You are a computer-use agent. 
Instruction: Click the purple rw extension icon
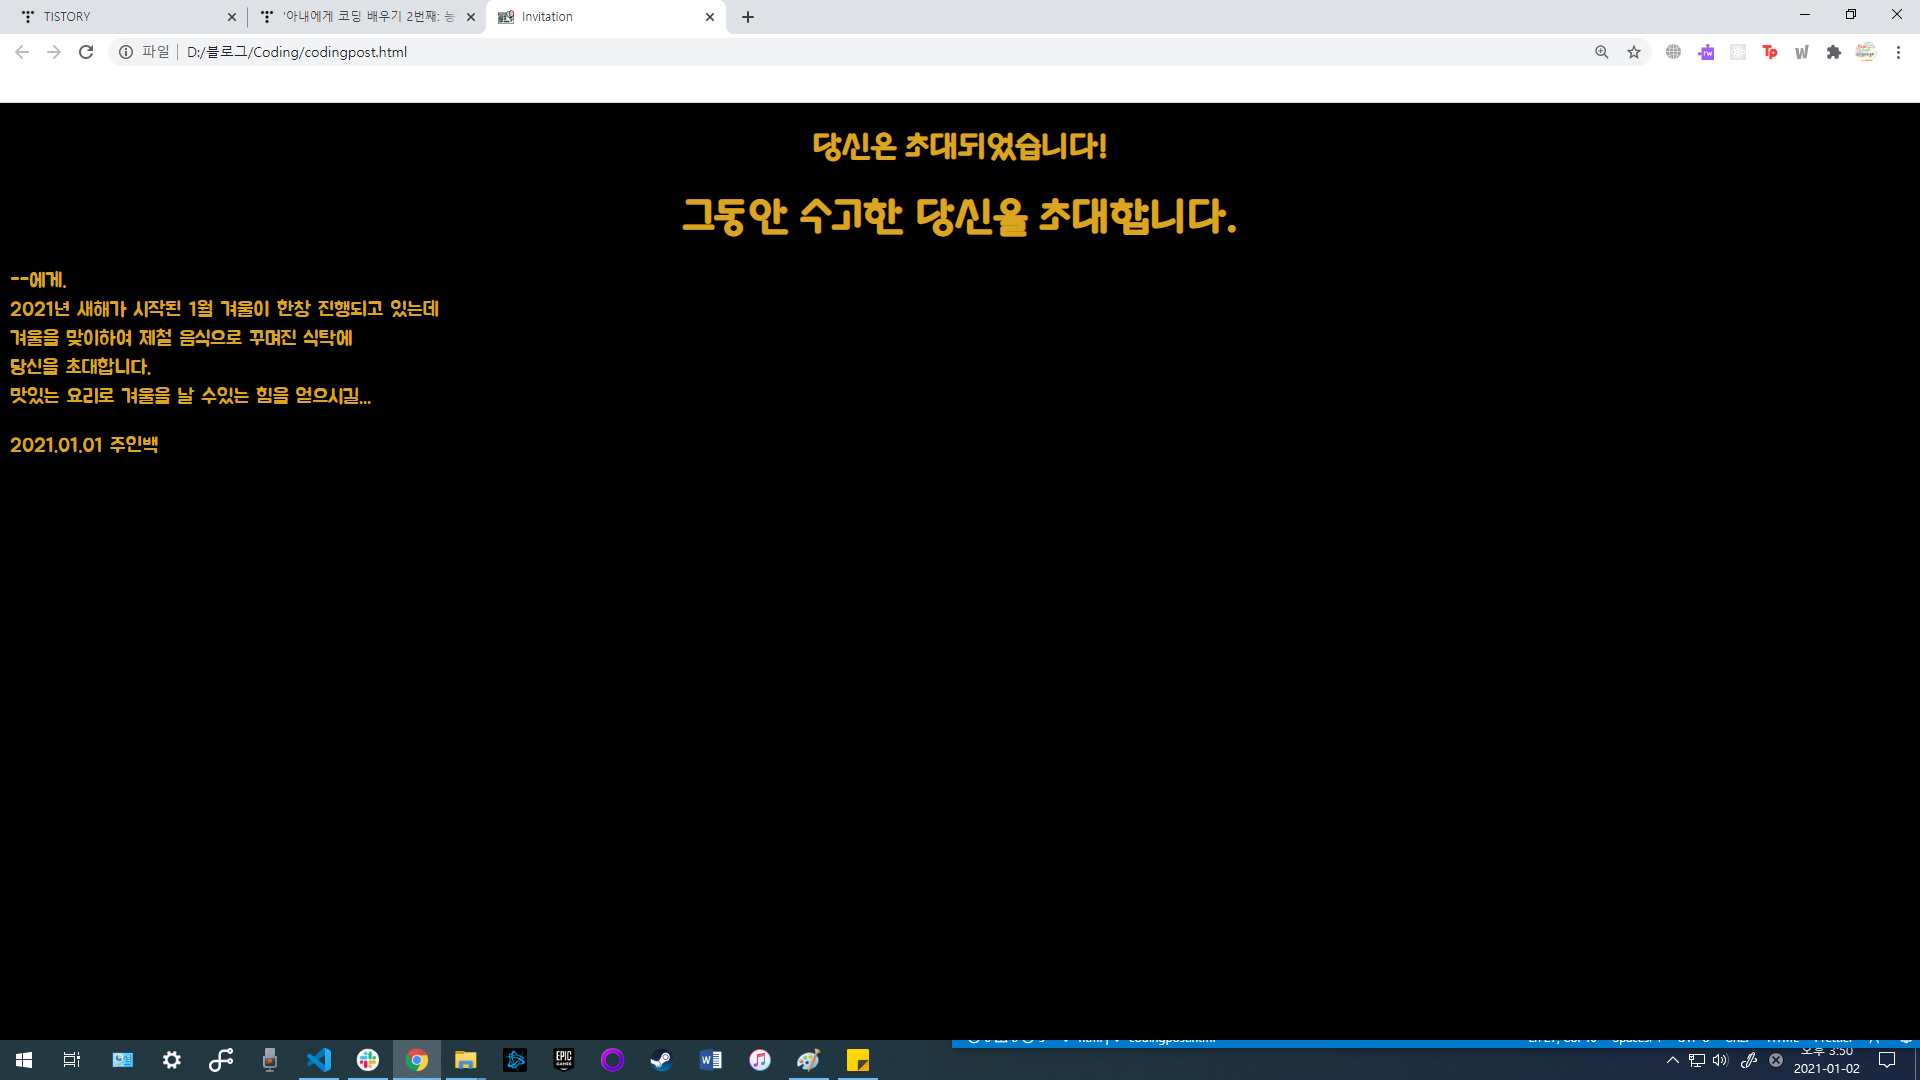click(x=1706, y=52)
